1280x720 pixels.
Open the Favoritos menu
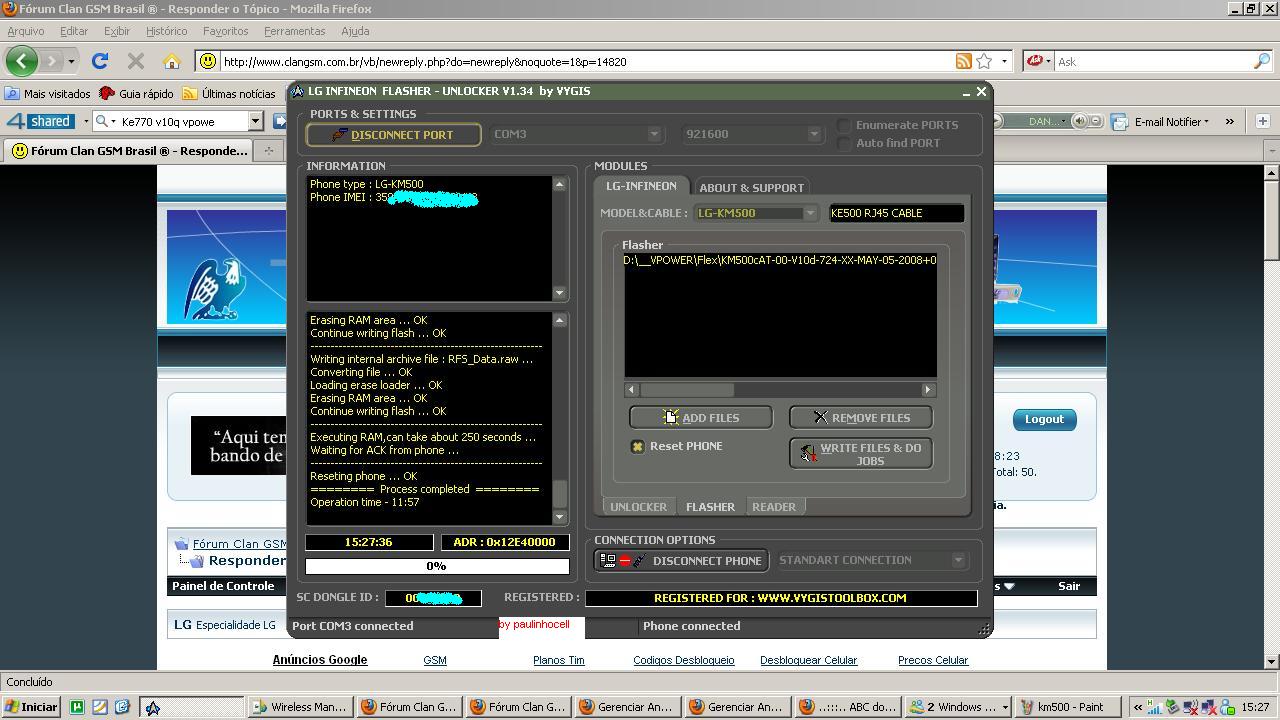[225, 31]
